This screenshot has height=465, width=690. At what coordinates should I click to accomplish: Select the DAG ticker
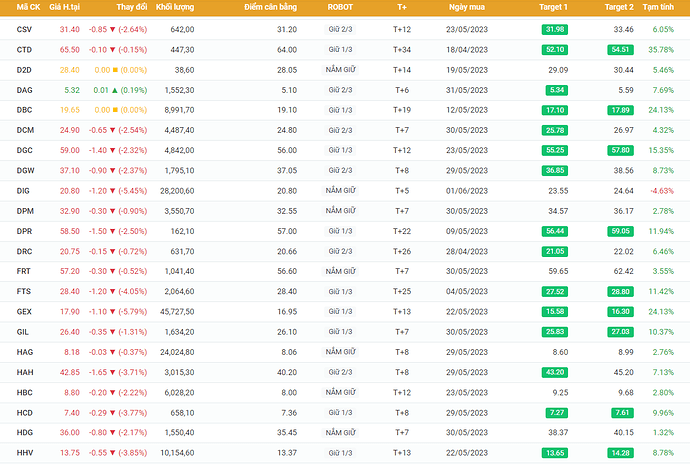tap(25, 90)
